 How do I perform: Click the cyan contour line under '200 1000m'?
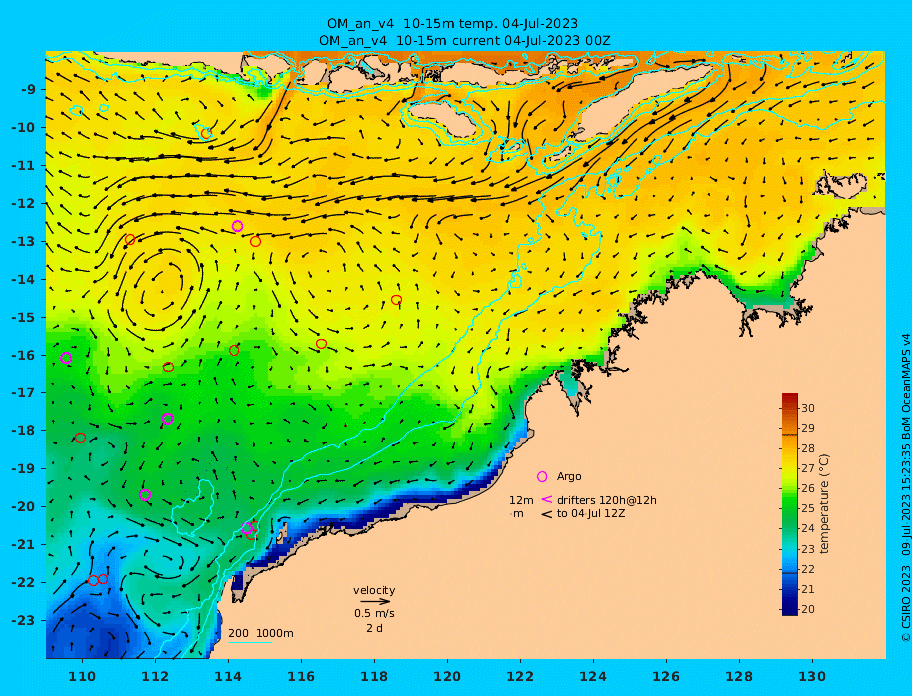point(250,642)
